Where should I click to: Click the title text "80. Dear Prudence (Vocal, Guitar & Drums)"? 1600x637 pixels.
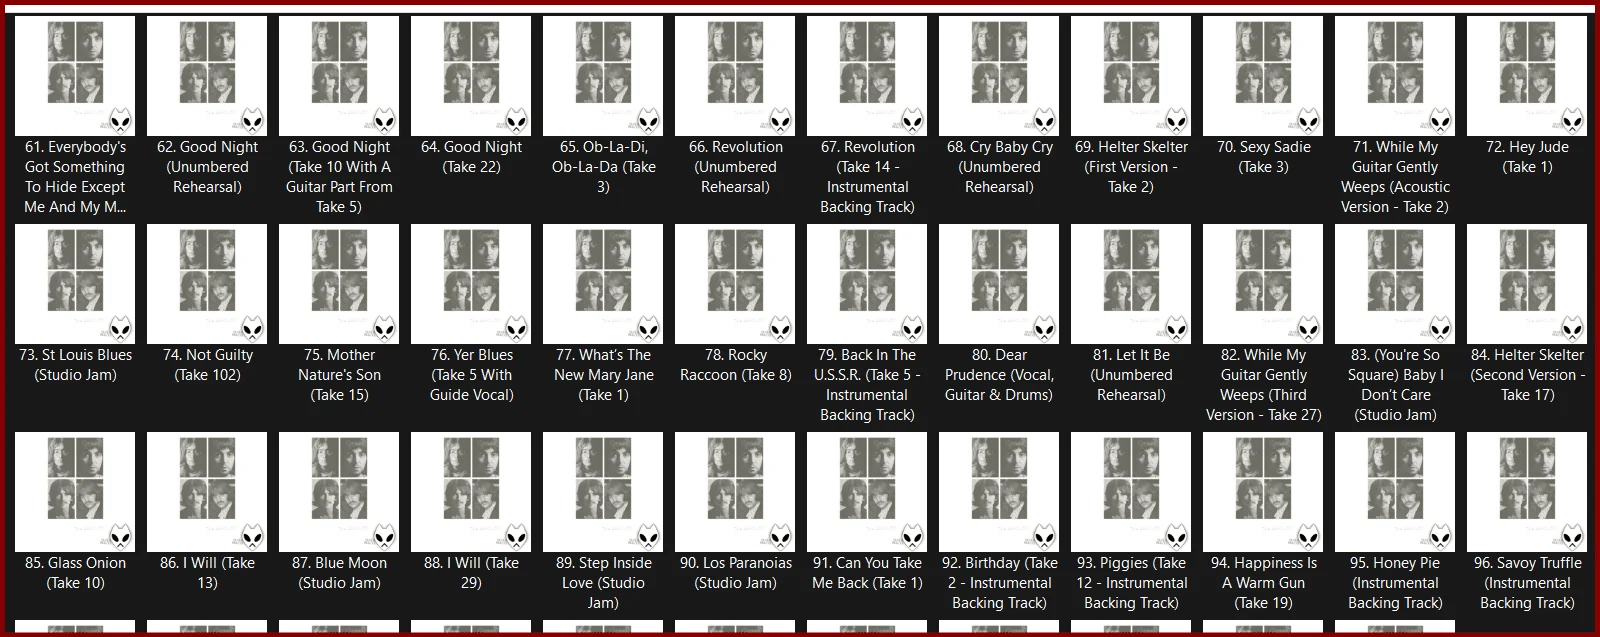pos(999,375)
